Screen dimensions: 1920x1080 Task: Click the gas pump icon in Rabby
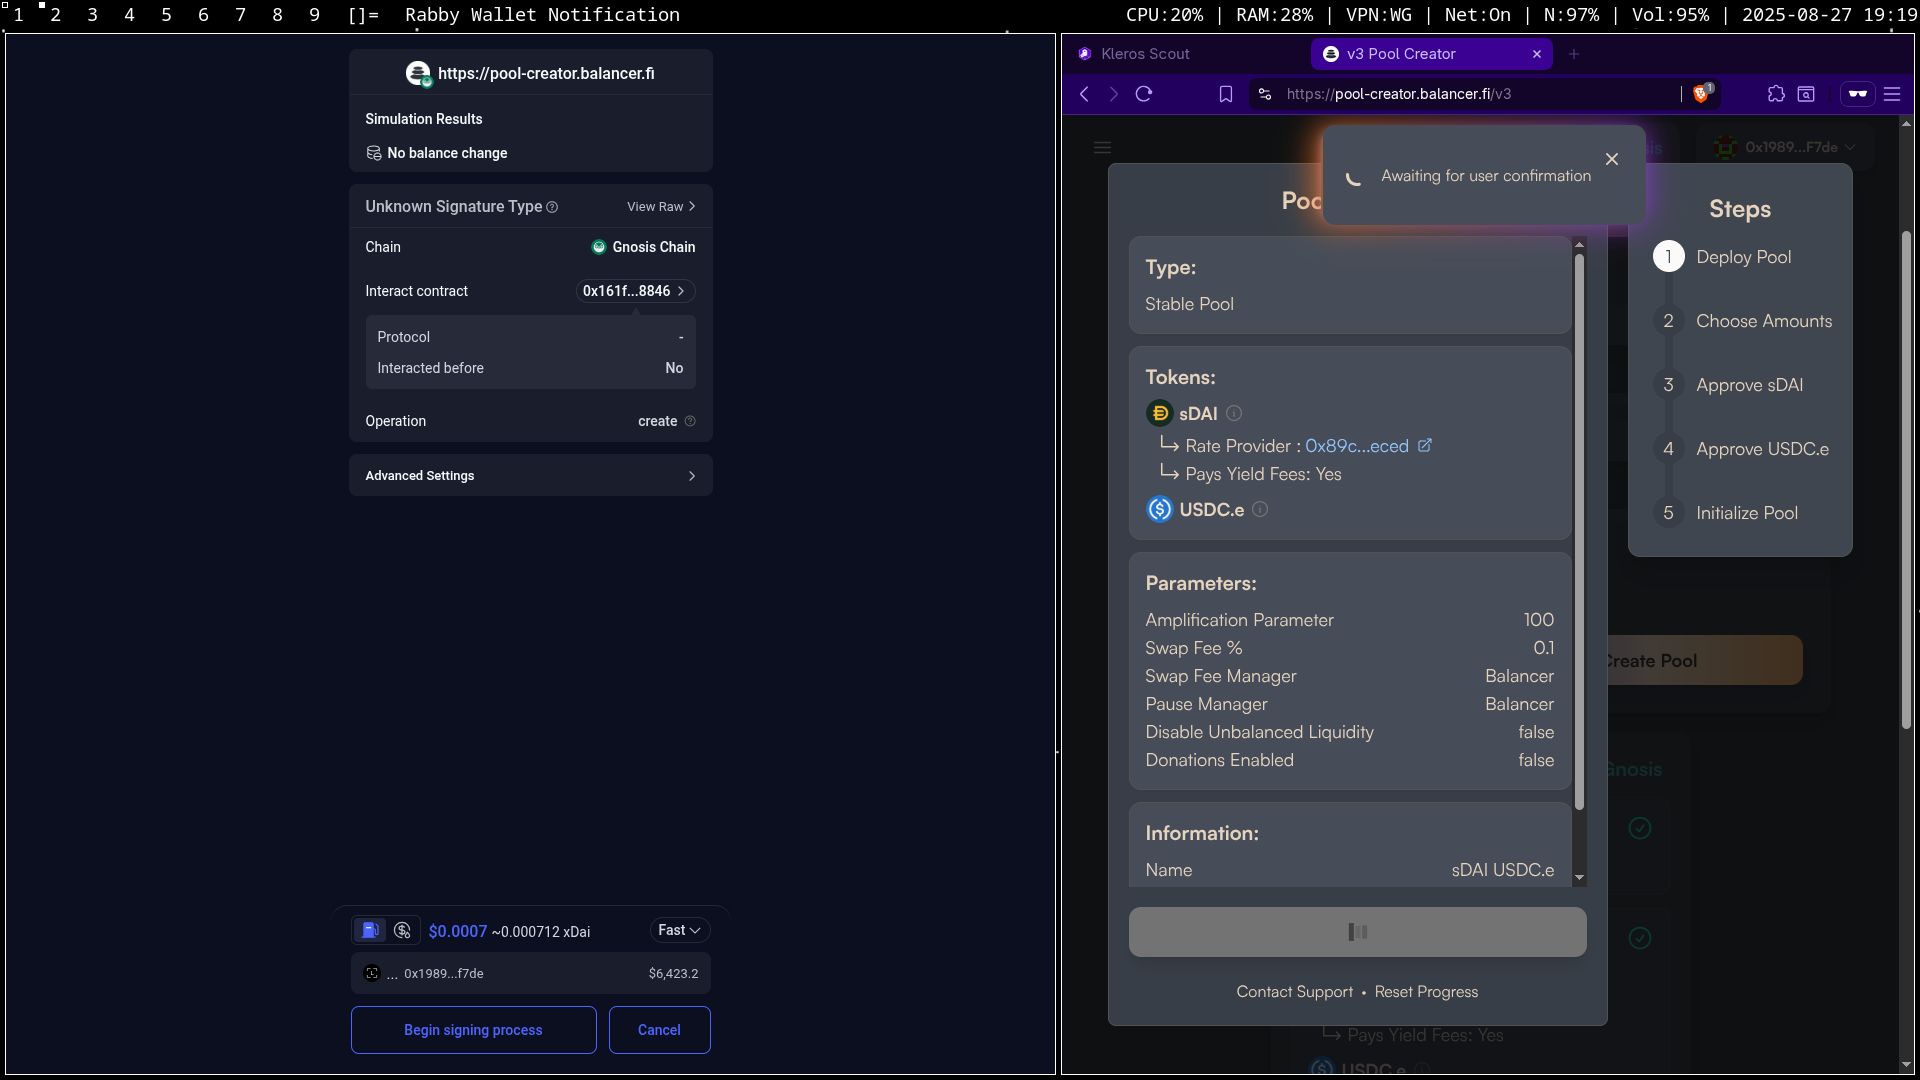coord(370,930)
